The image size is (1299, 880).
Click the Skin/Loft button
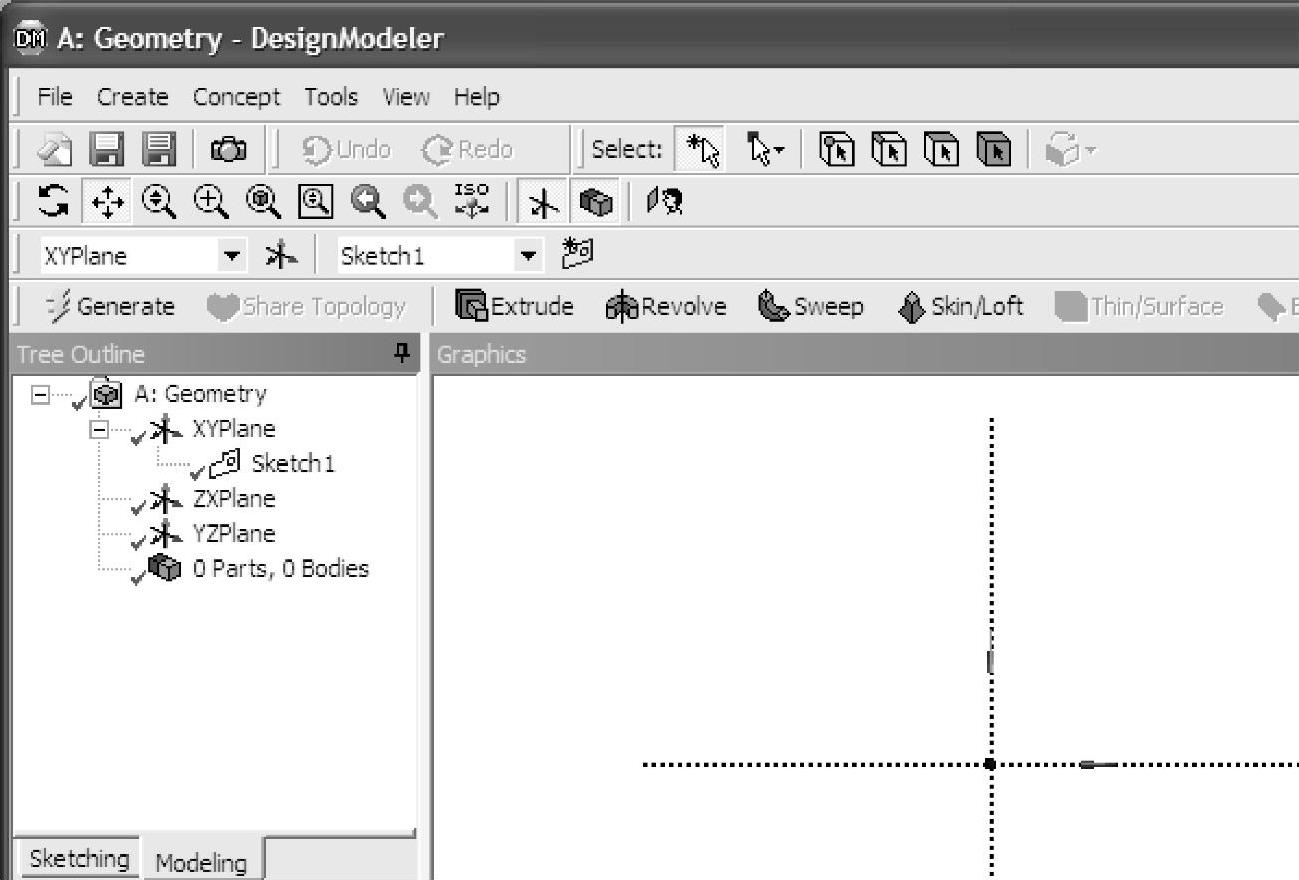tap(961, 306)
